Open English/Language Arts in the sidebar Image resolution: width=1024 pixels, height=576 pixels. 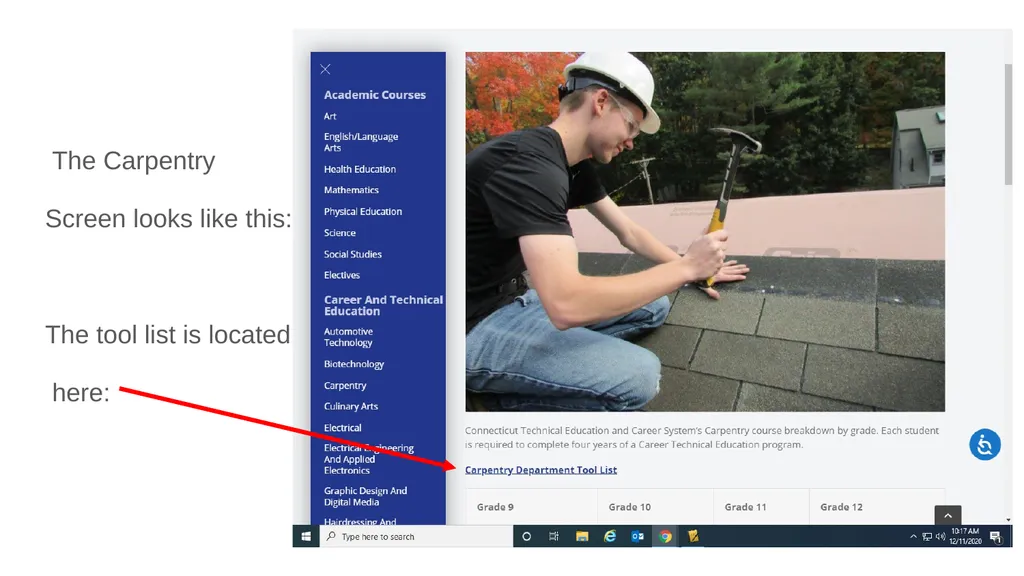pyautogui.click(x=361, y=142)
